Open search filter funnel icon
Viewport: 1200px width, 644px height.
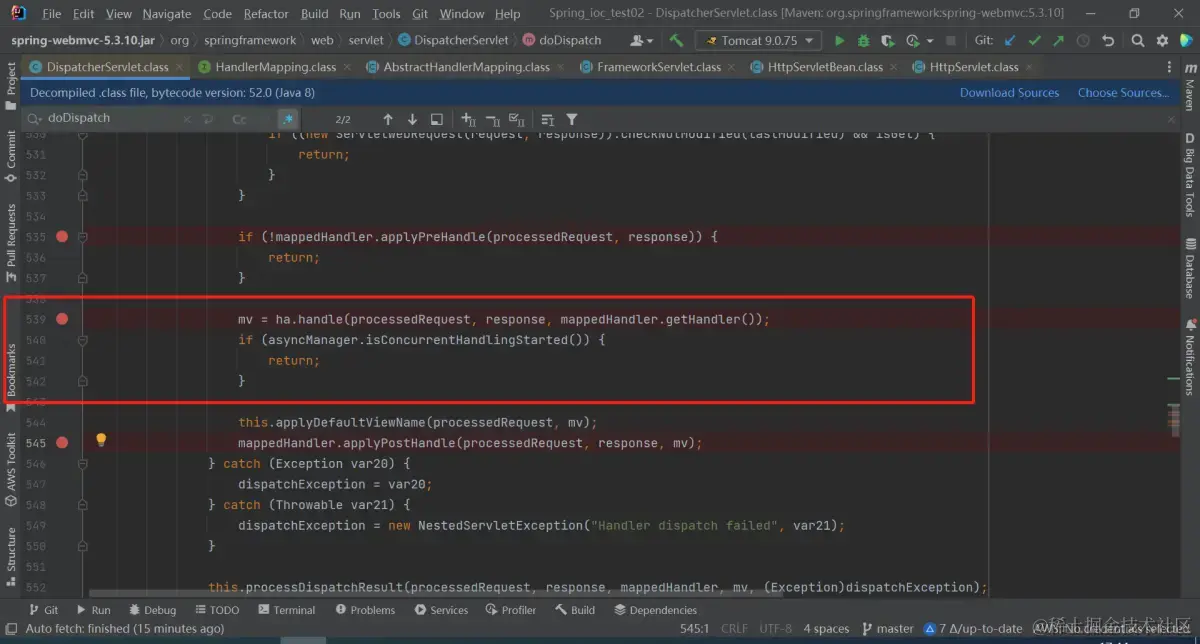tap(571, 119)
